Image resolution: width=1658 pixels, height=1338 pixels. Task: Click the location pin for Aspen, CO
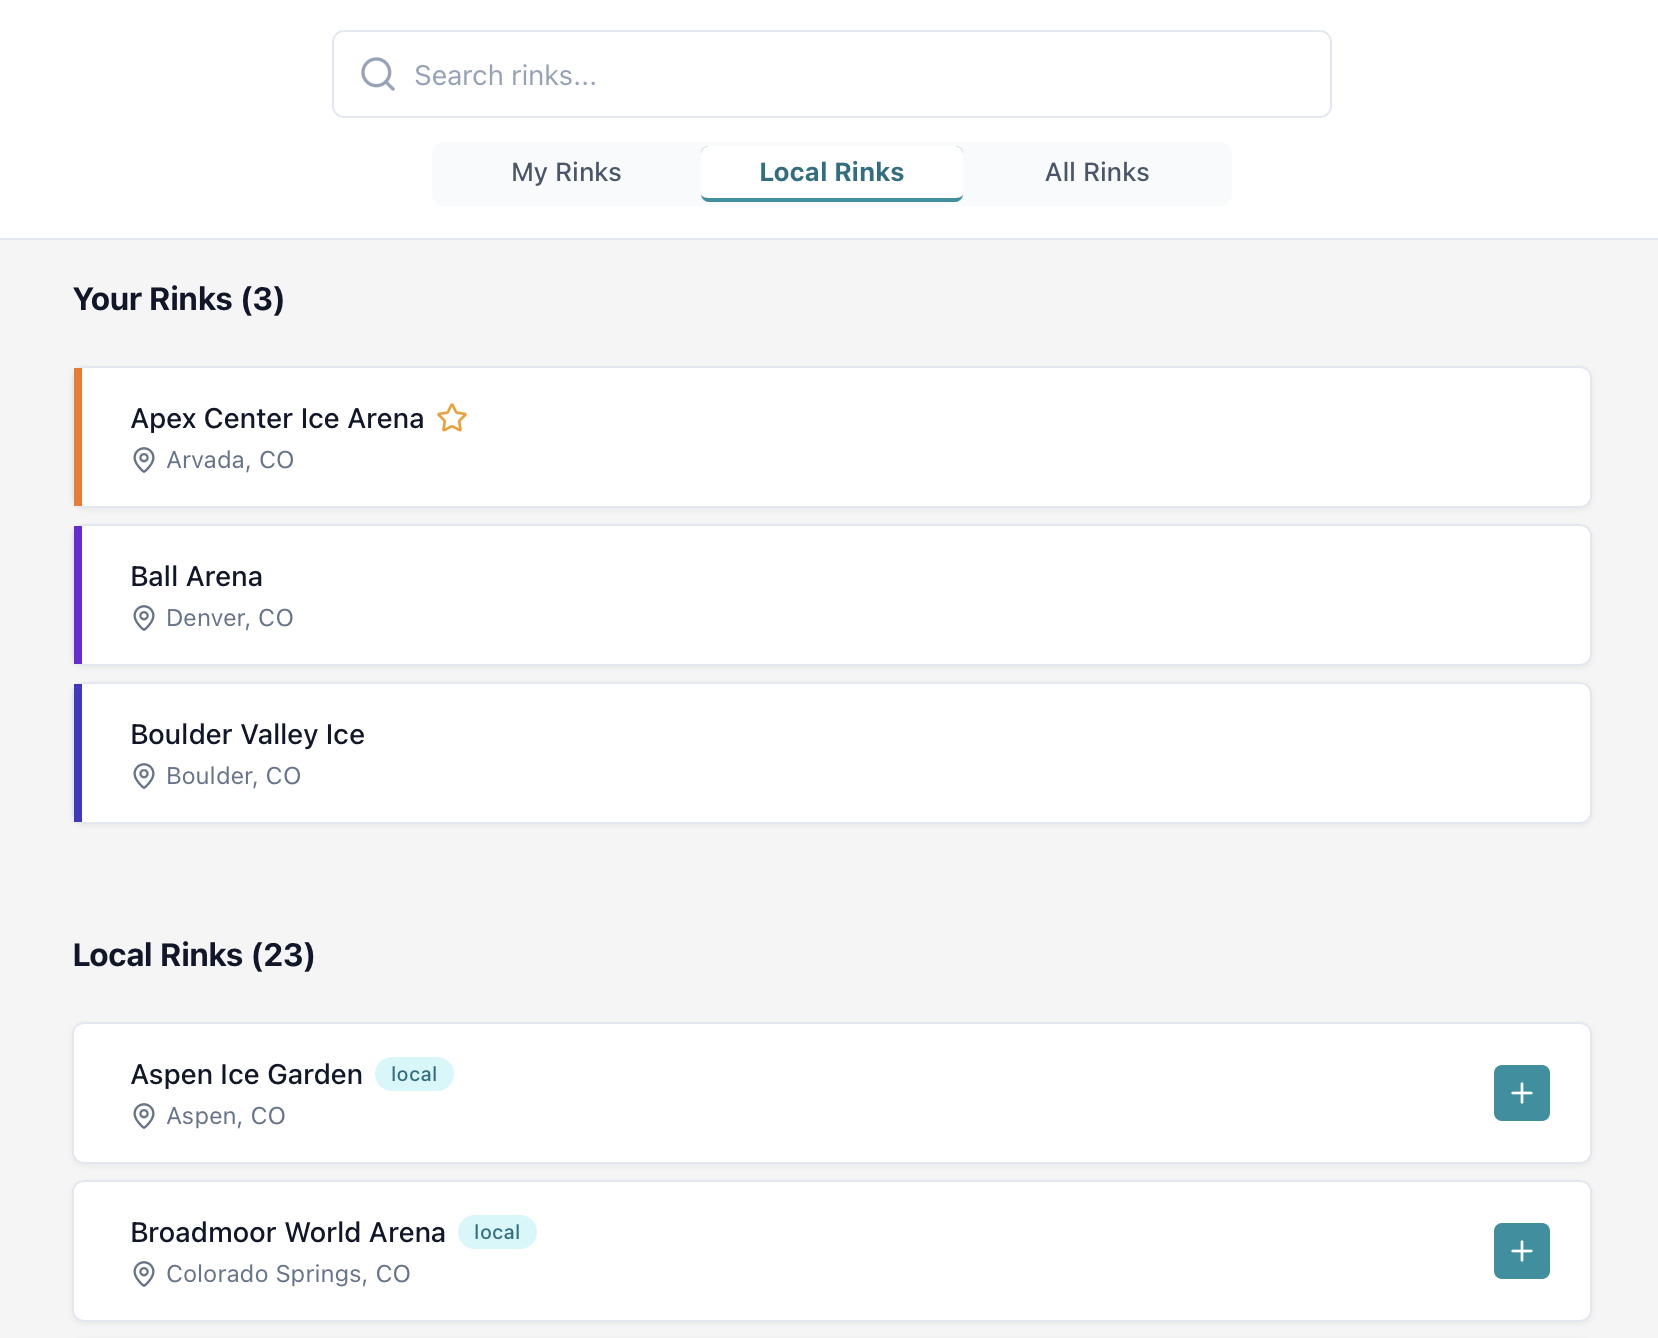click(x=143, y=1117)
